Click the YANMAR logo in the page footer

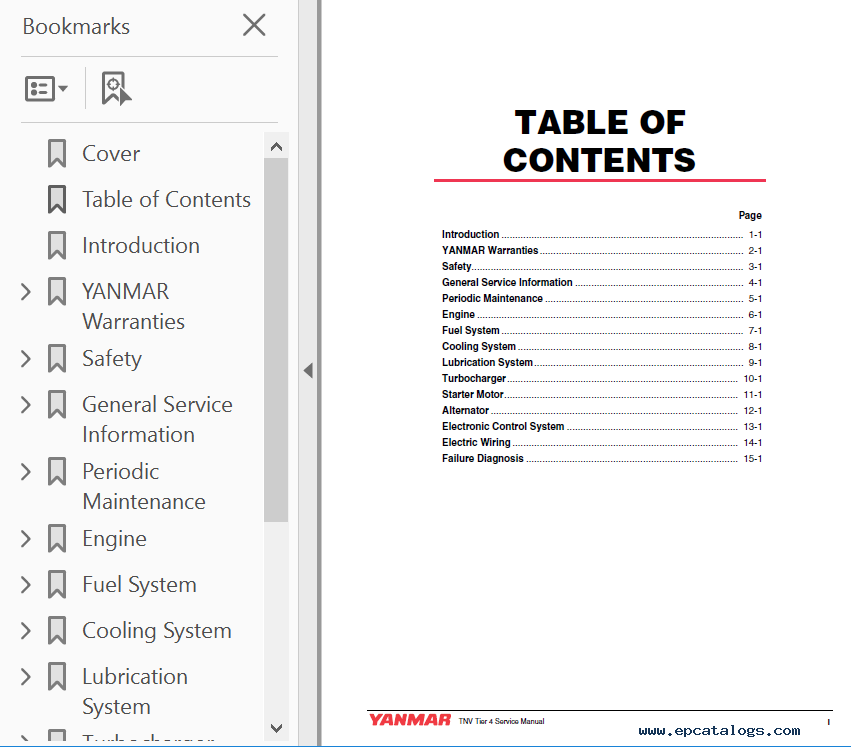tap(410, 720)
